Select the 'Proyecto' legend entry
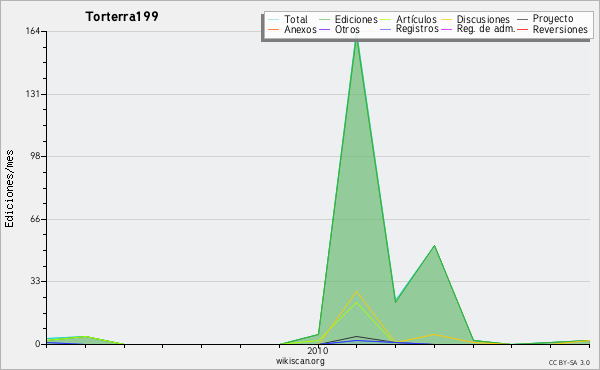 553,19
